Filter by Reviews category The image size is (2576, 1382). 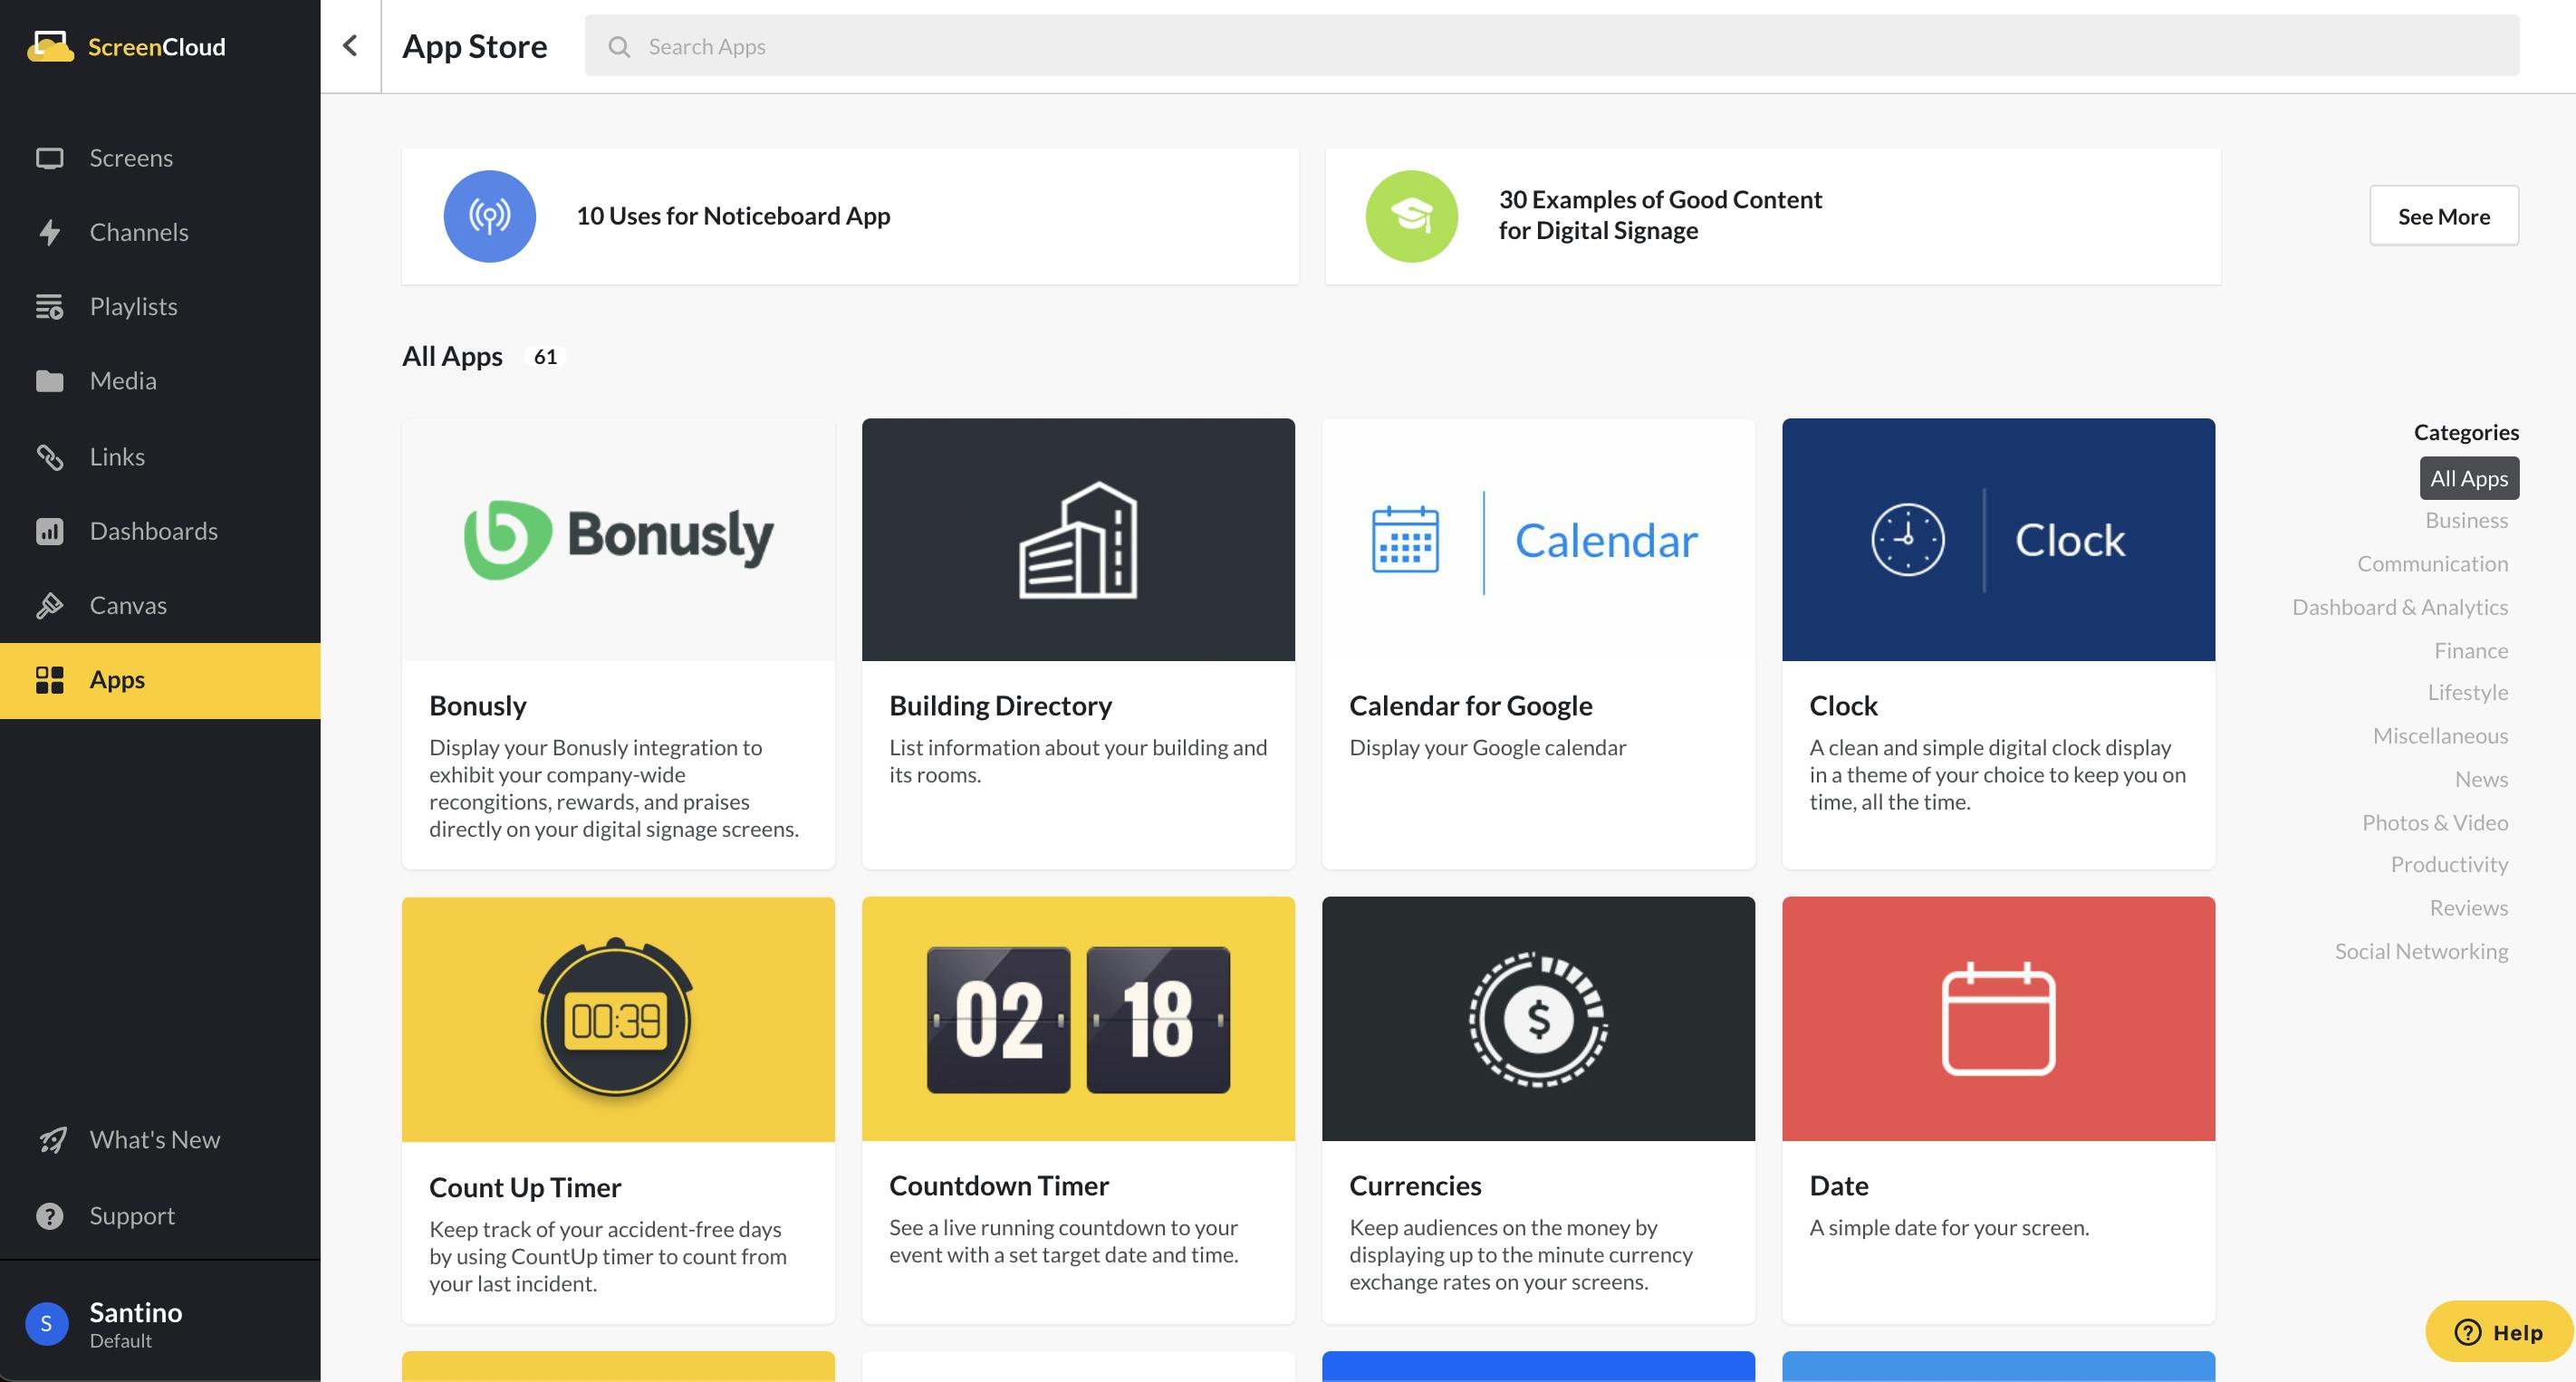point(2469,908)
